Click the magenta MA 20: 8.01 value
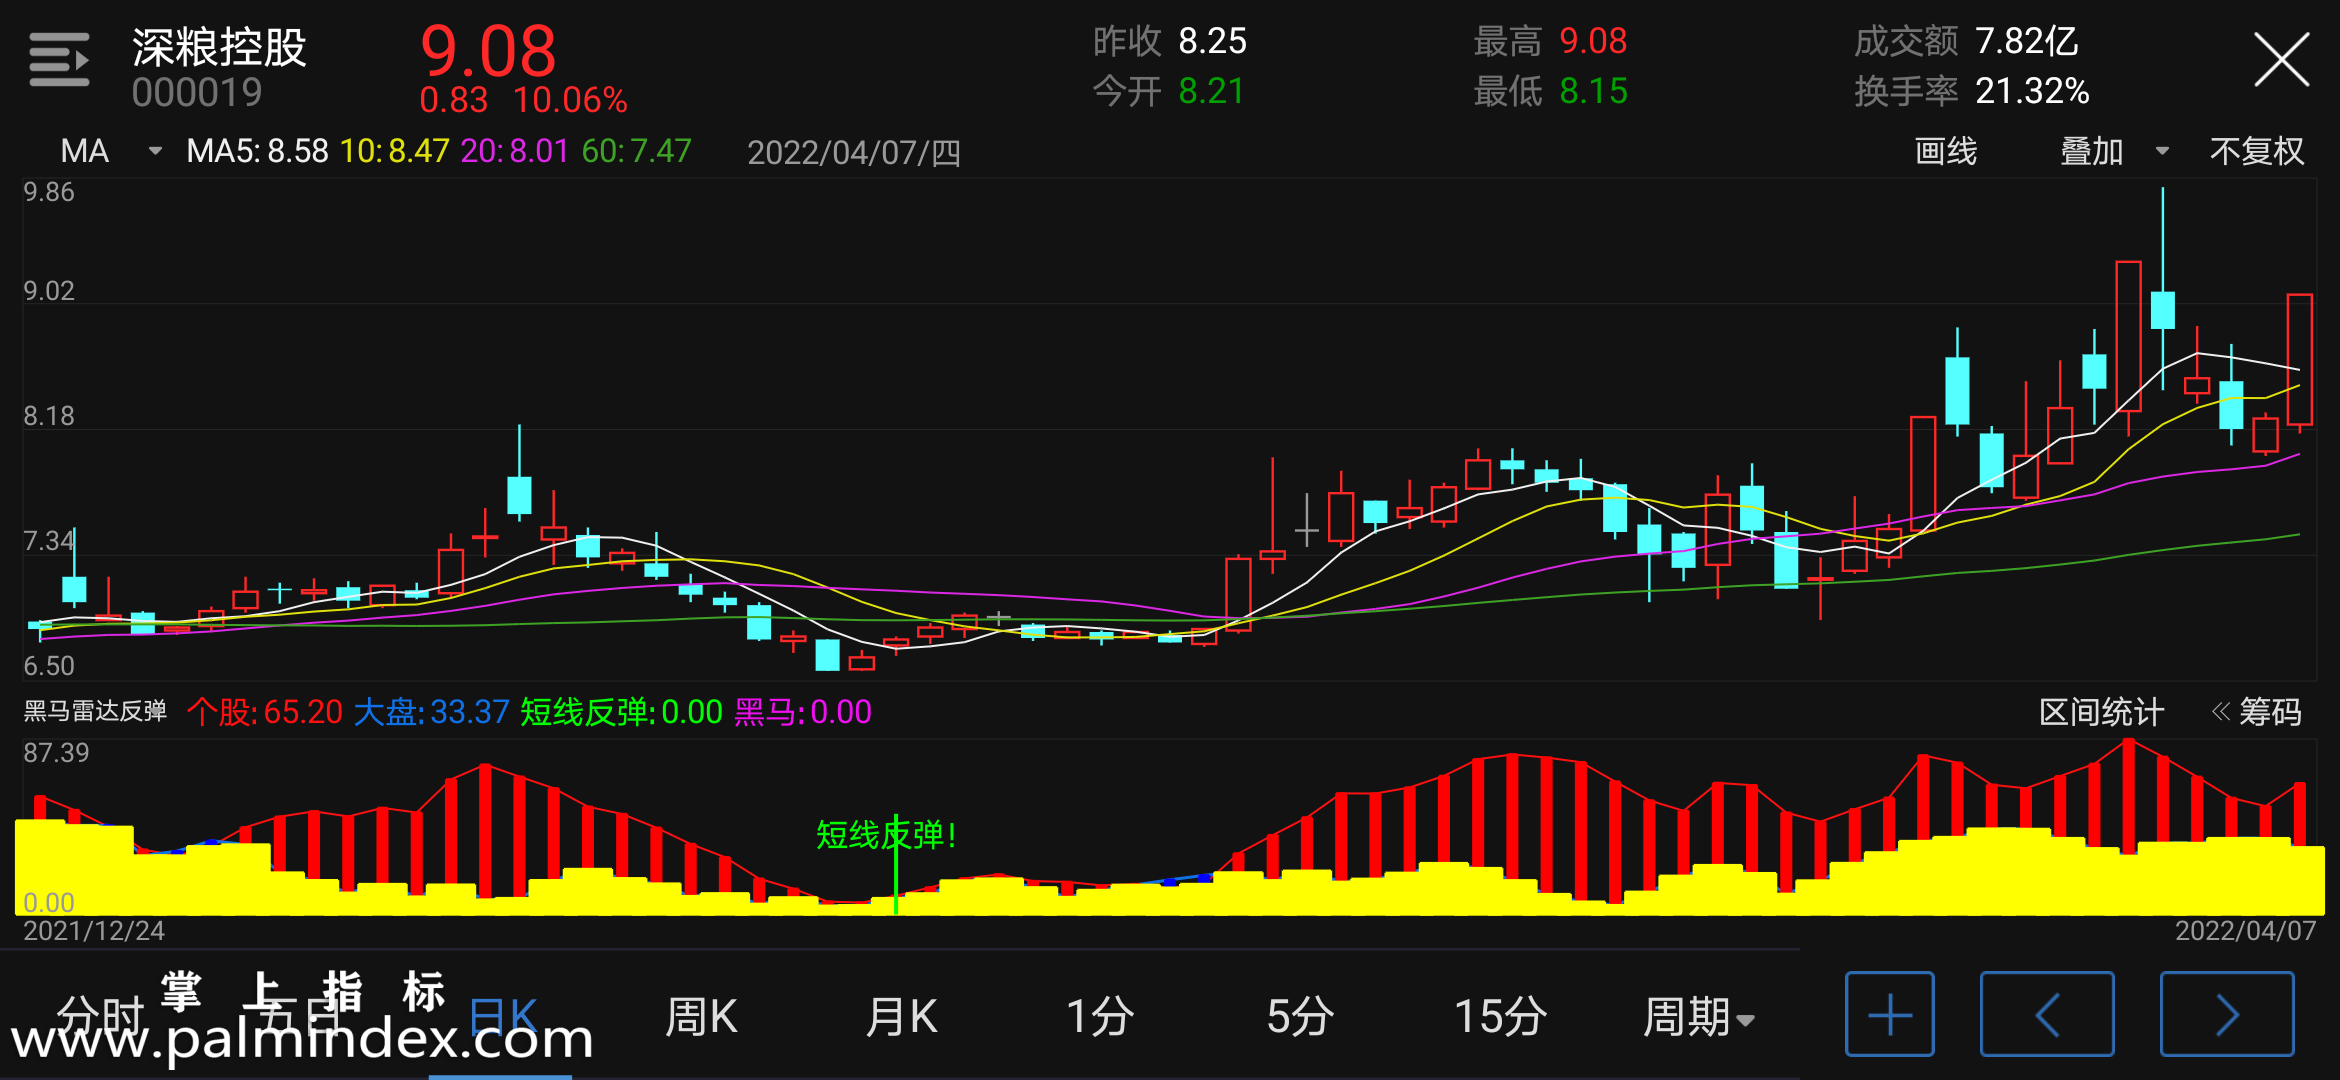The height and width of the screenshot is (1080, 2340). coord(514,151)
